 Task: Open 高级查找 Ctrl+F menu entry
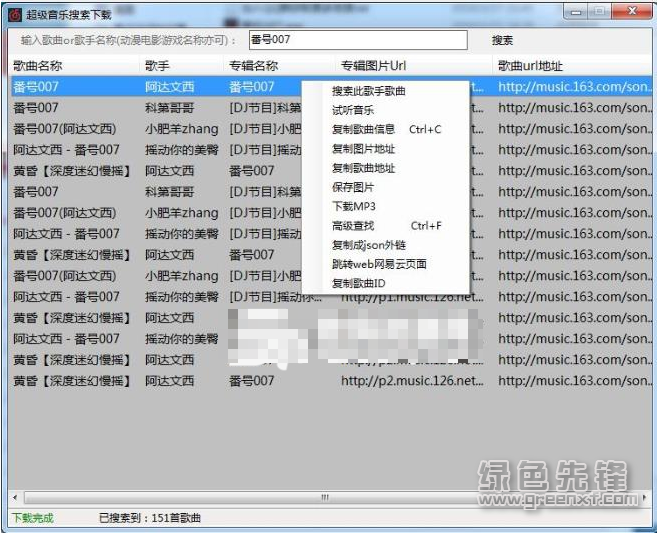386,226
